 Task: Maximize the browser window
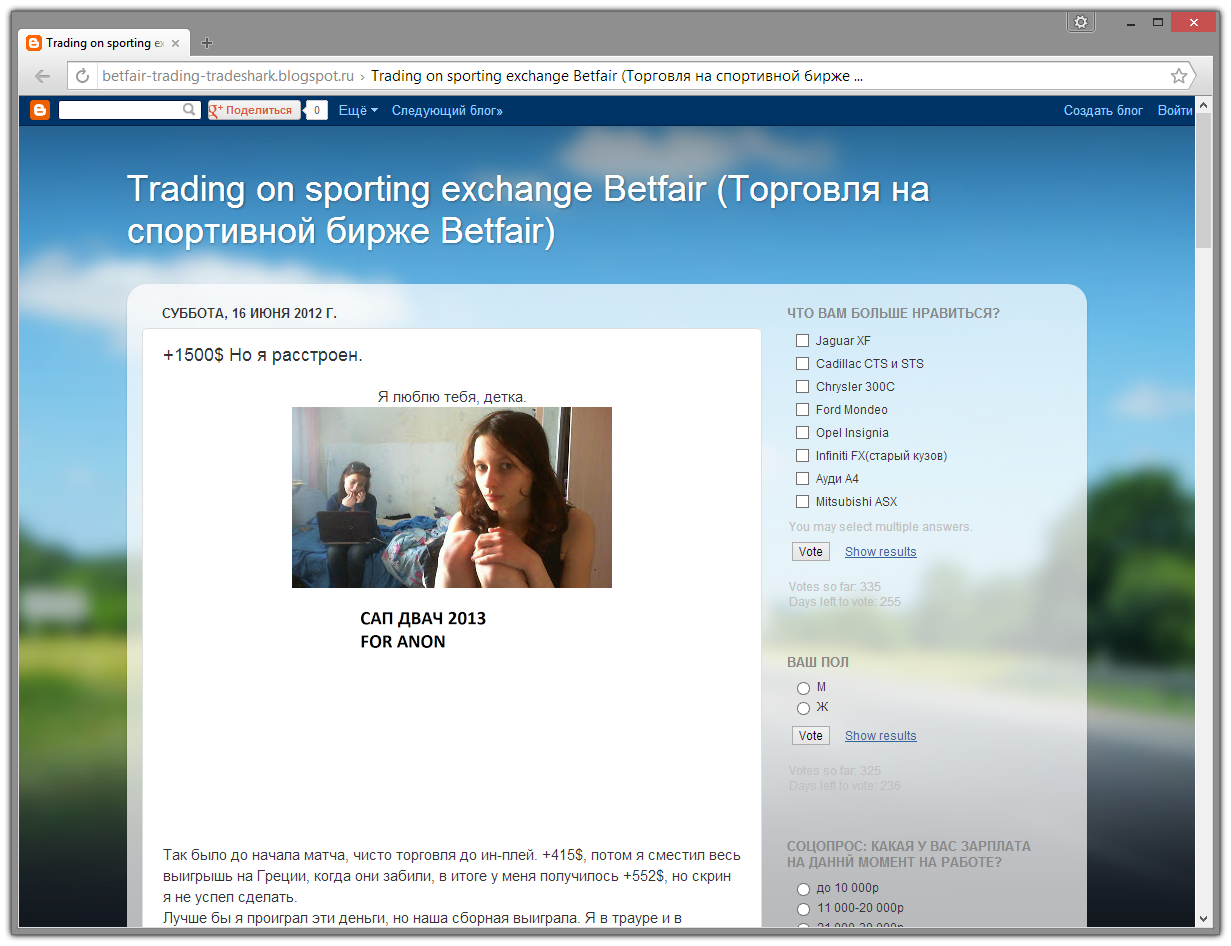click(1157, 21)
